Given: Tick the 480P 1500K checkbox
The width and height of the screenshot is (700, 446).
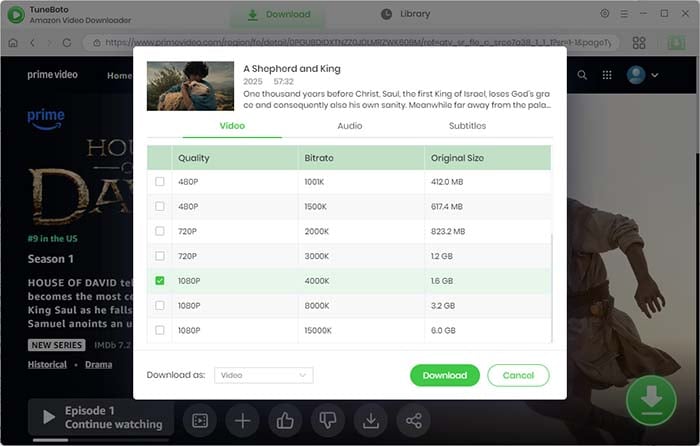Looking at the screenshot, I should pos(159,206).
